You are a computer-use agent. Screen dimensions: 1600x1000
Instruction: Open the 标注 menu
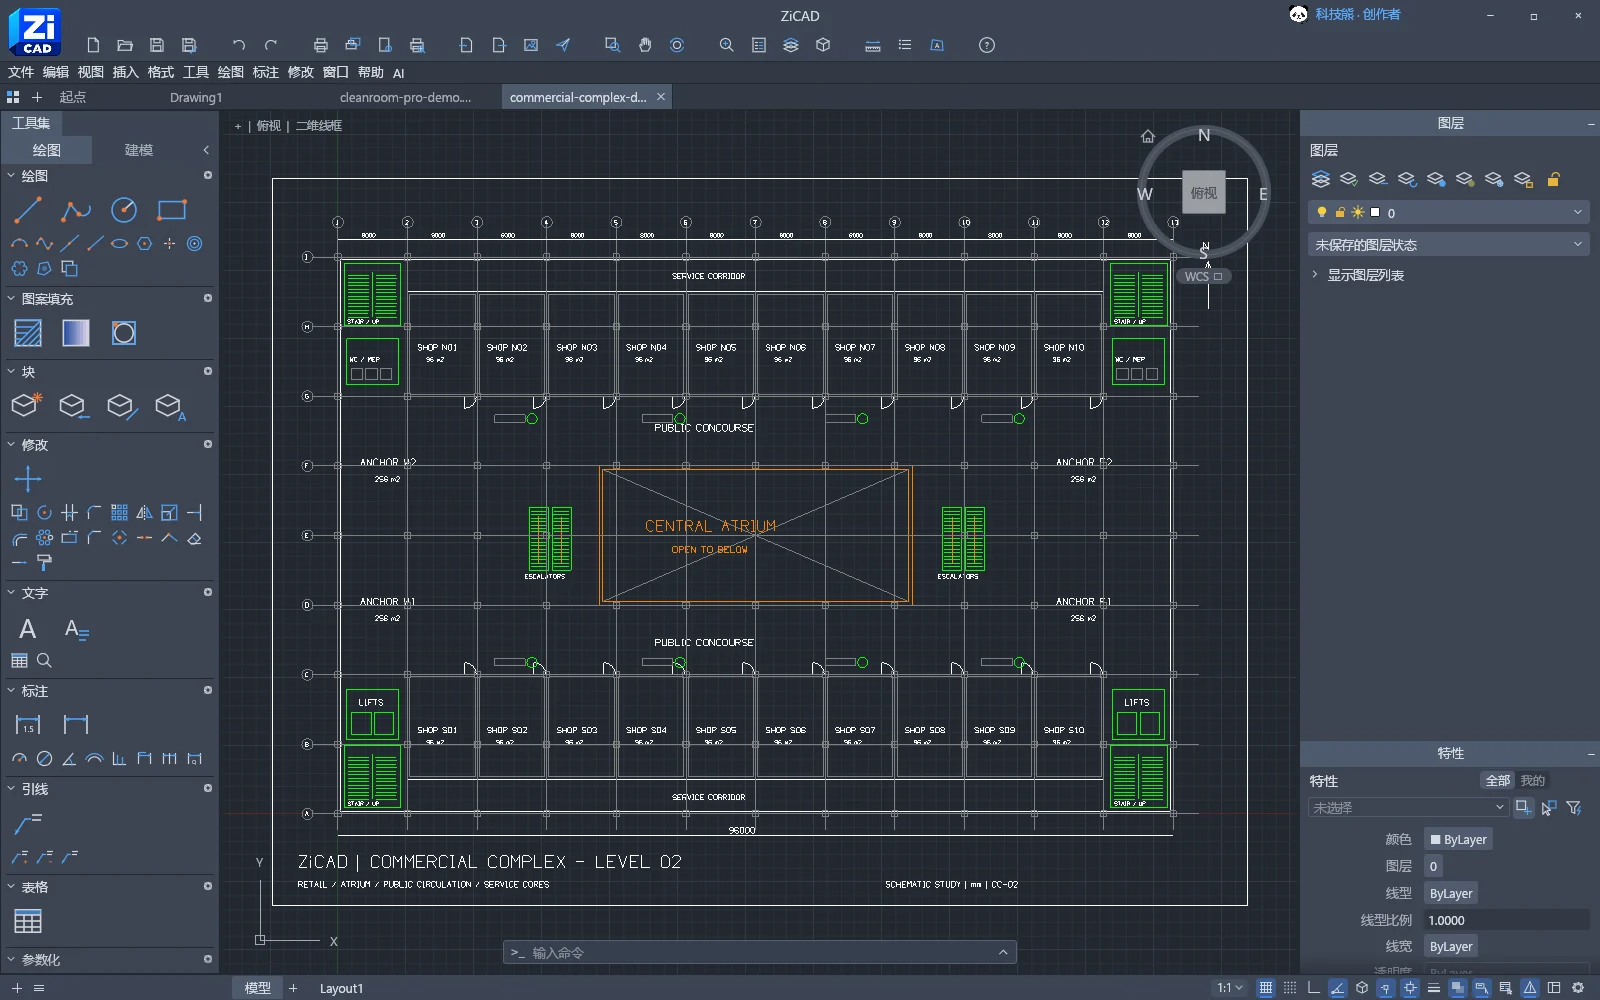click(x=266, y=72)
